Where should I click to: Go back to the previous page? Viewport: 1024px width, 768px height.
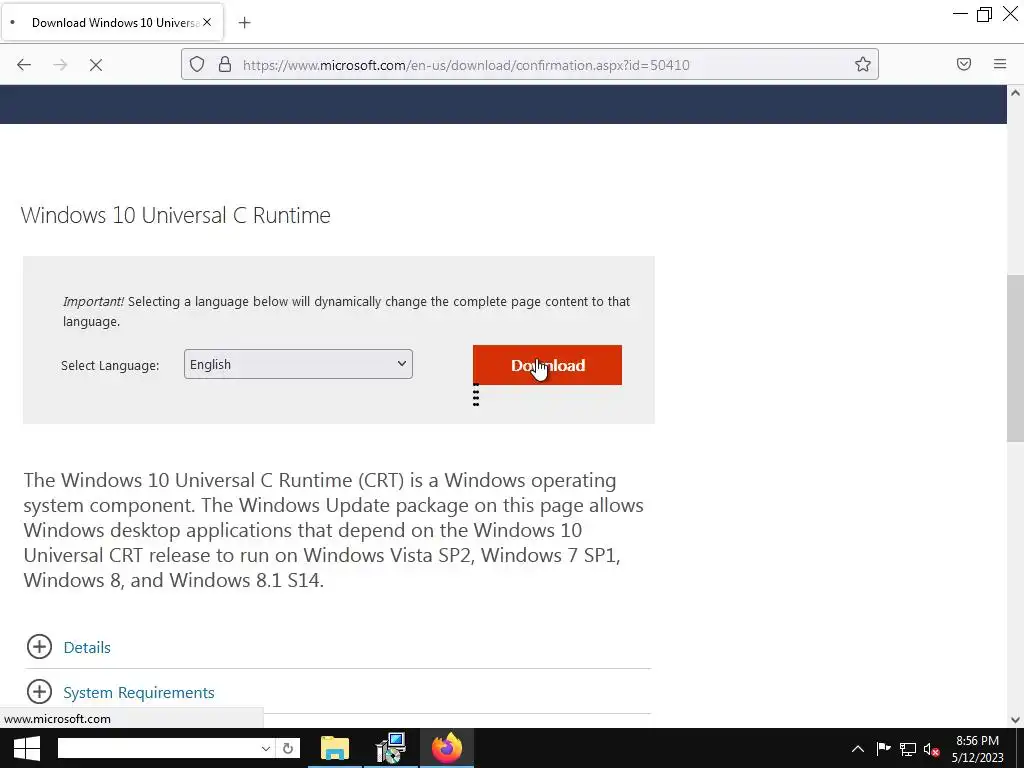(24, 65)
